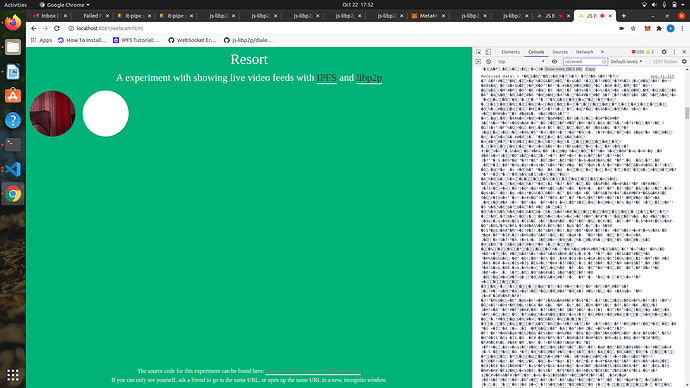Open the MetaMask fox extension icon
Image resolution: width=690 pixels, height=388 pixels.
point(647,28)
